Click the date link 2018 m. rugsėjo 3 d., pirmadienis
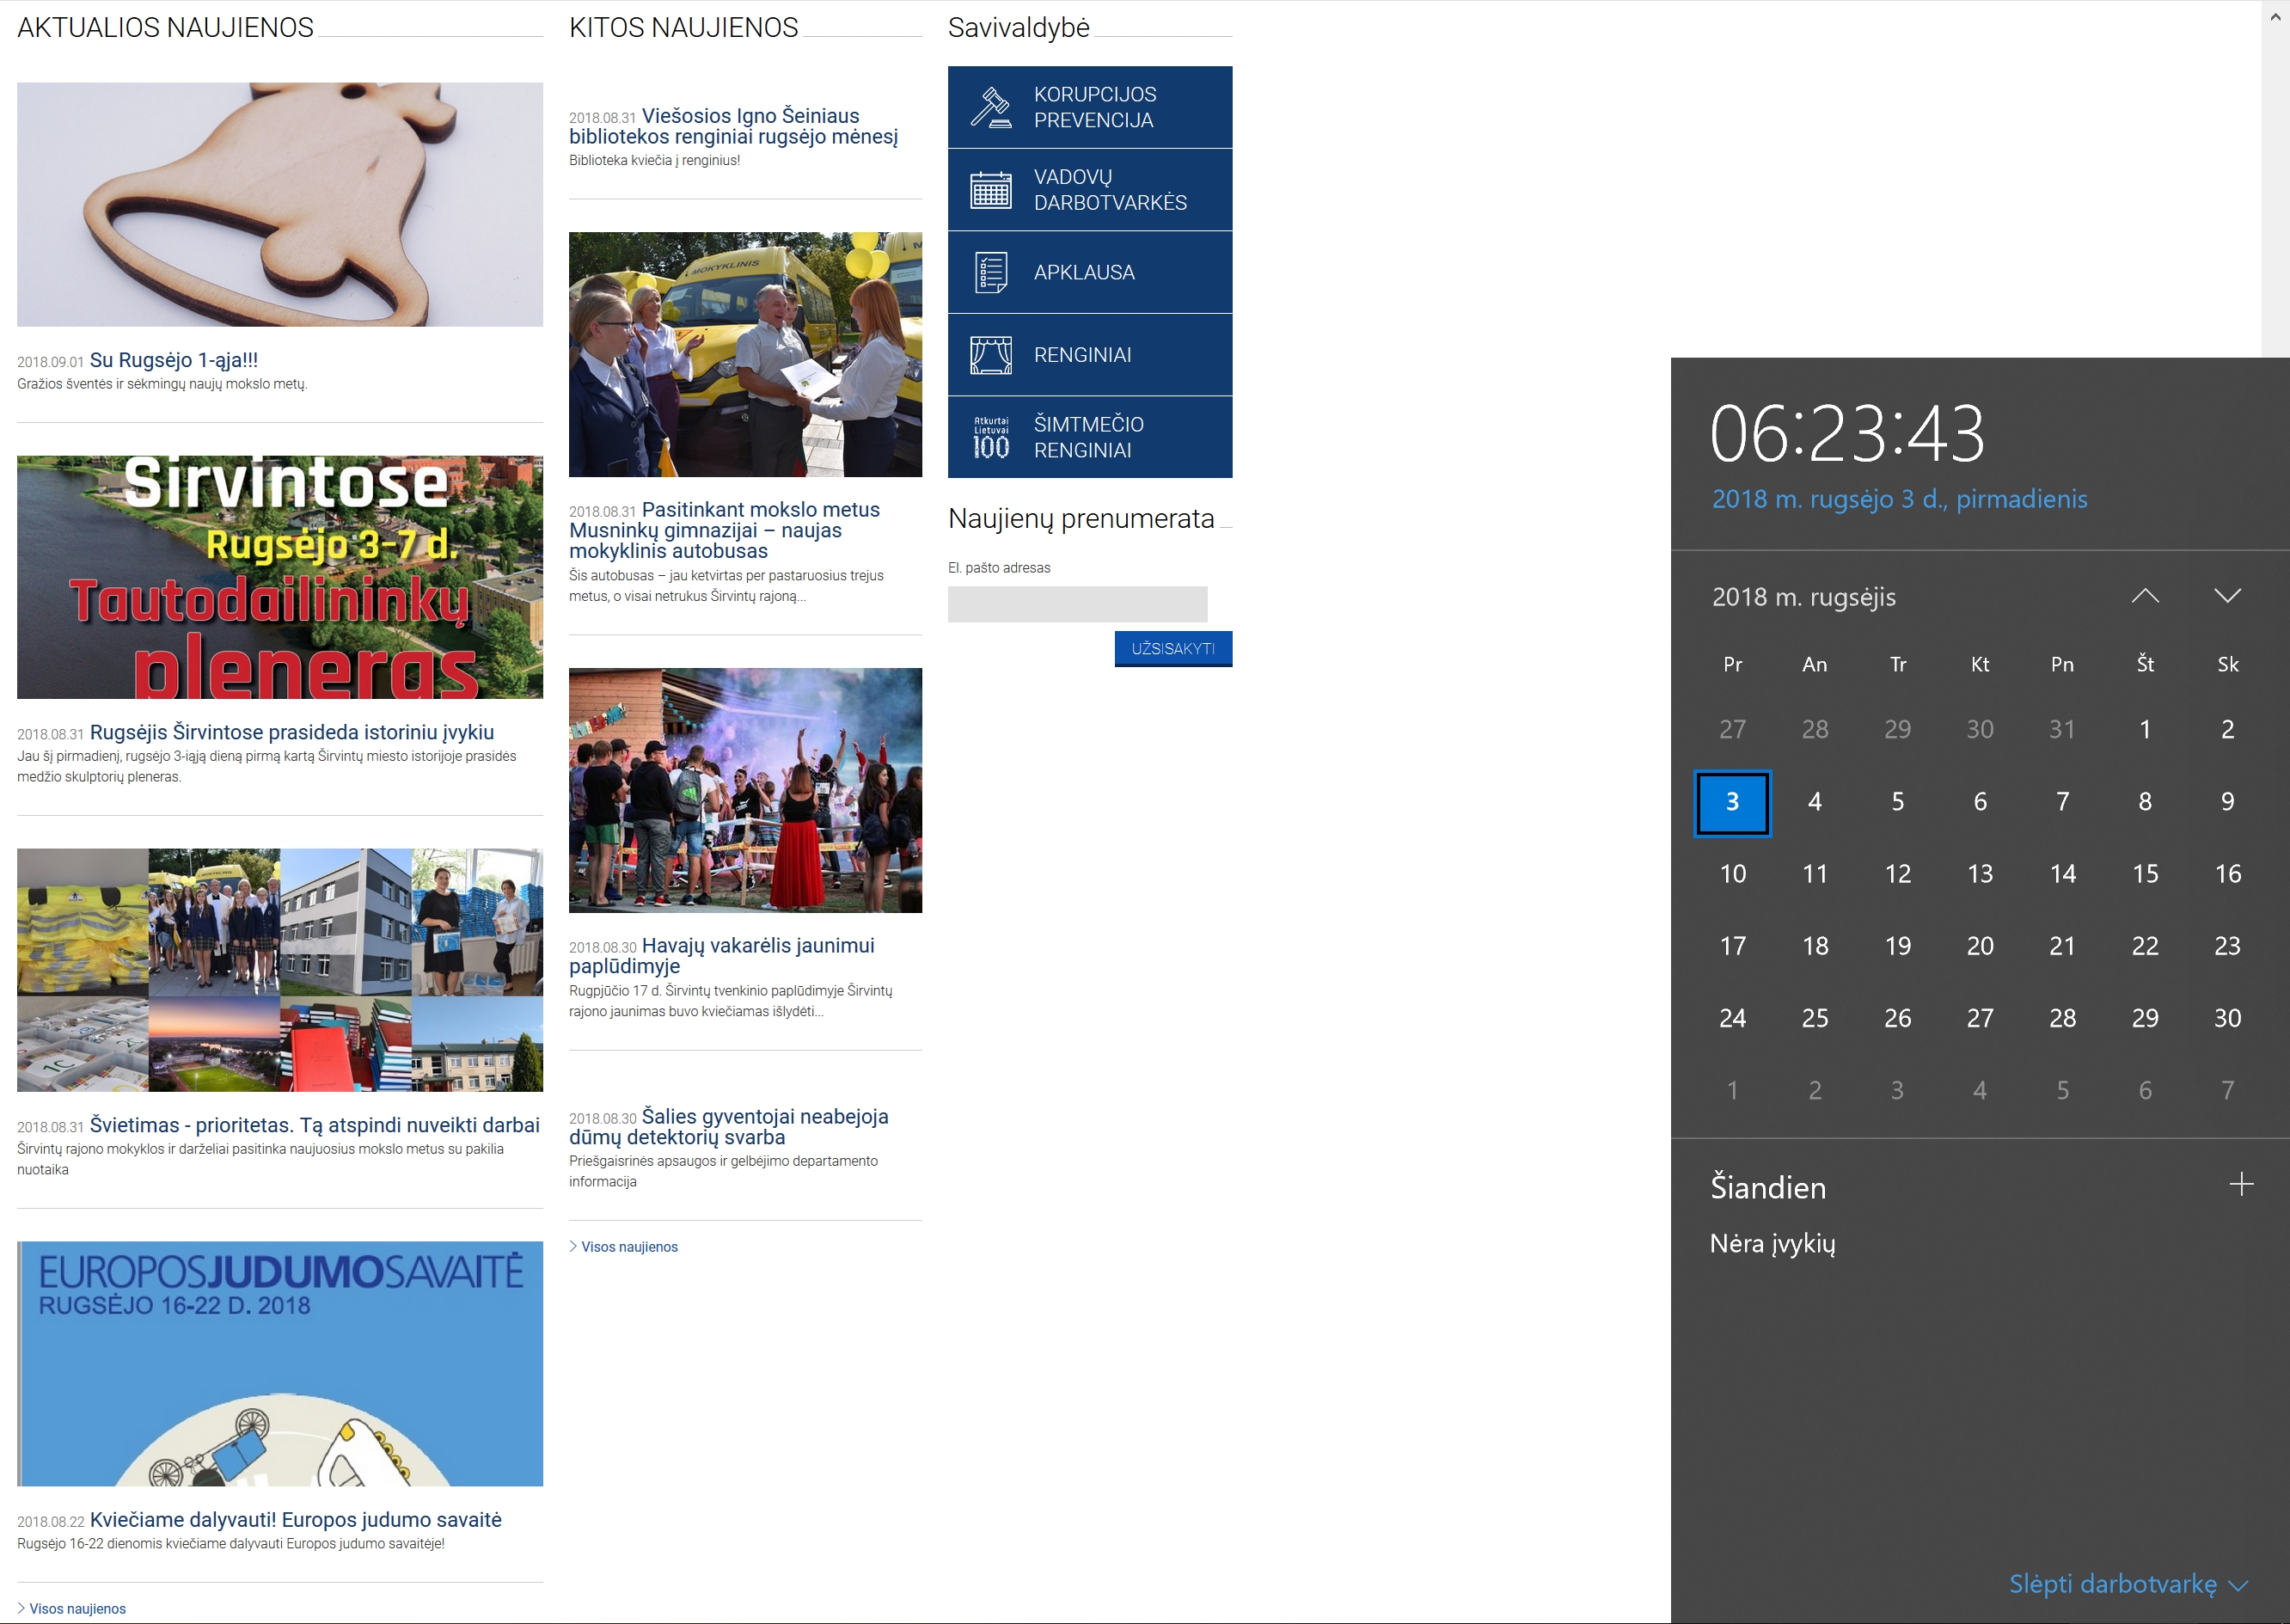The image size is (2290, 1624). 1899,499
